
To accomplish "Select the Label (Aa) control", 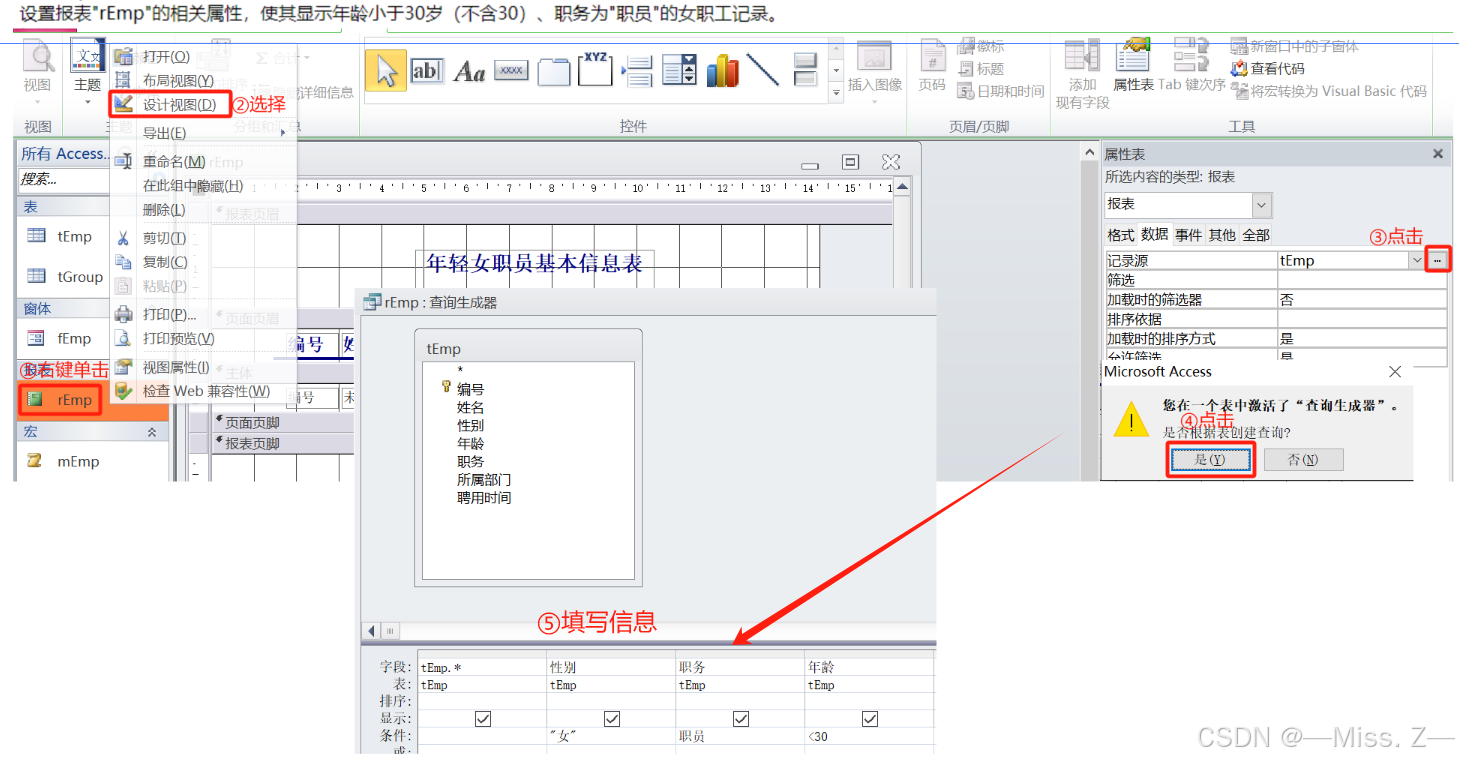I will point(469,71).
